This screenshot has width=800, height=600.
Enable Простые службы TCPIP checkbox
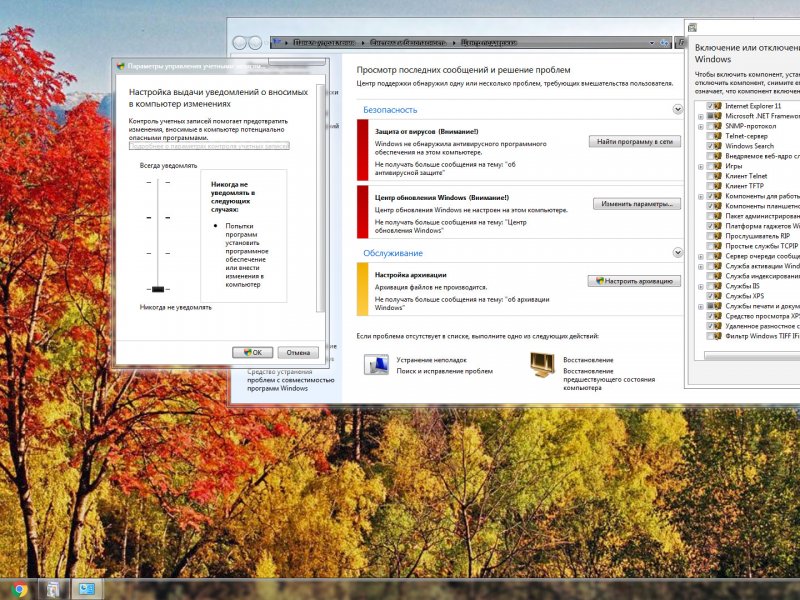click(710, 246)
